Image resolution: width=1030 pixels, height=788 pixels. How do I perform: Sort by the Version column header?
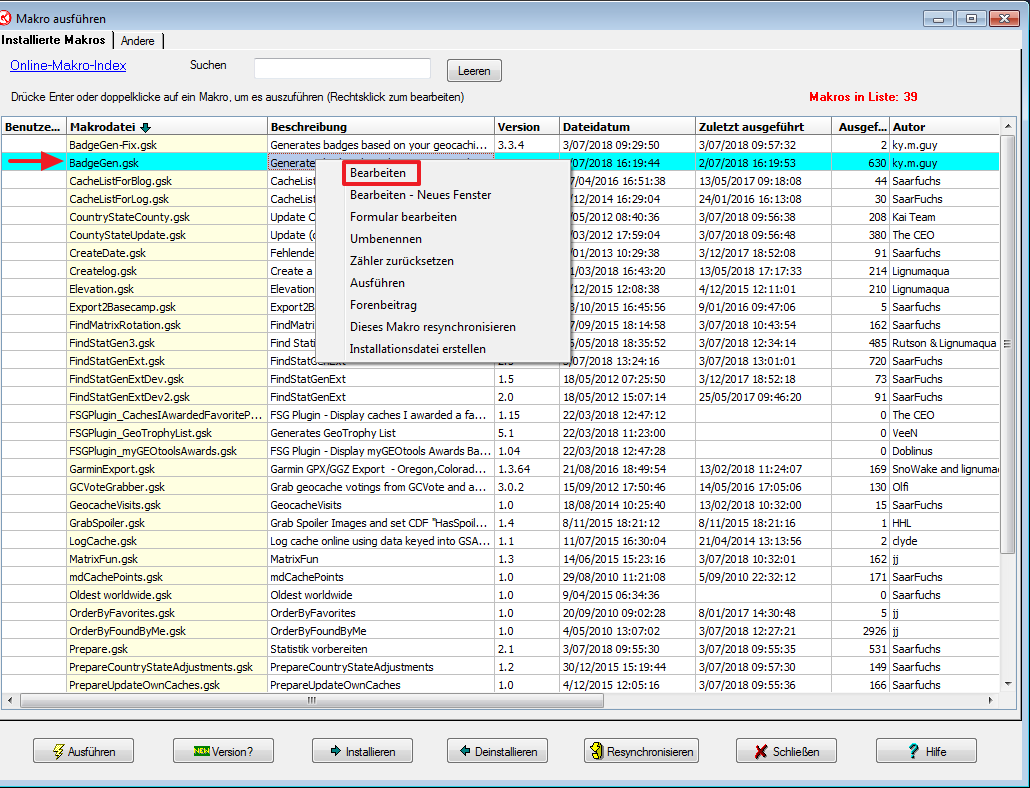pyautogui.click(x=527, y=127)
